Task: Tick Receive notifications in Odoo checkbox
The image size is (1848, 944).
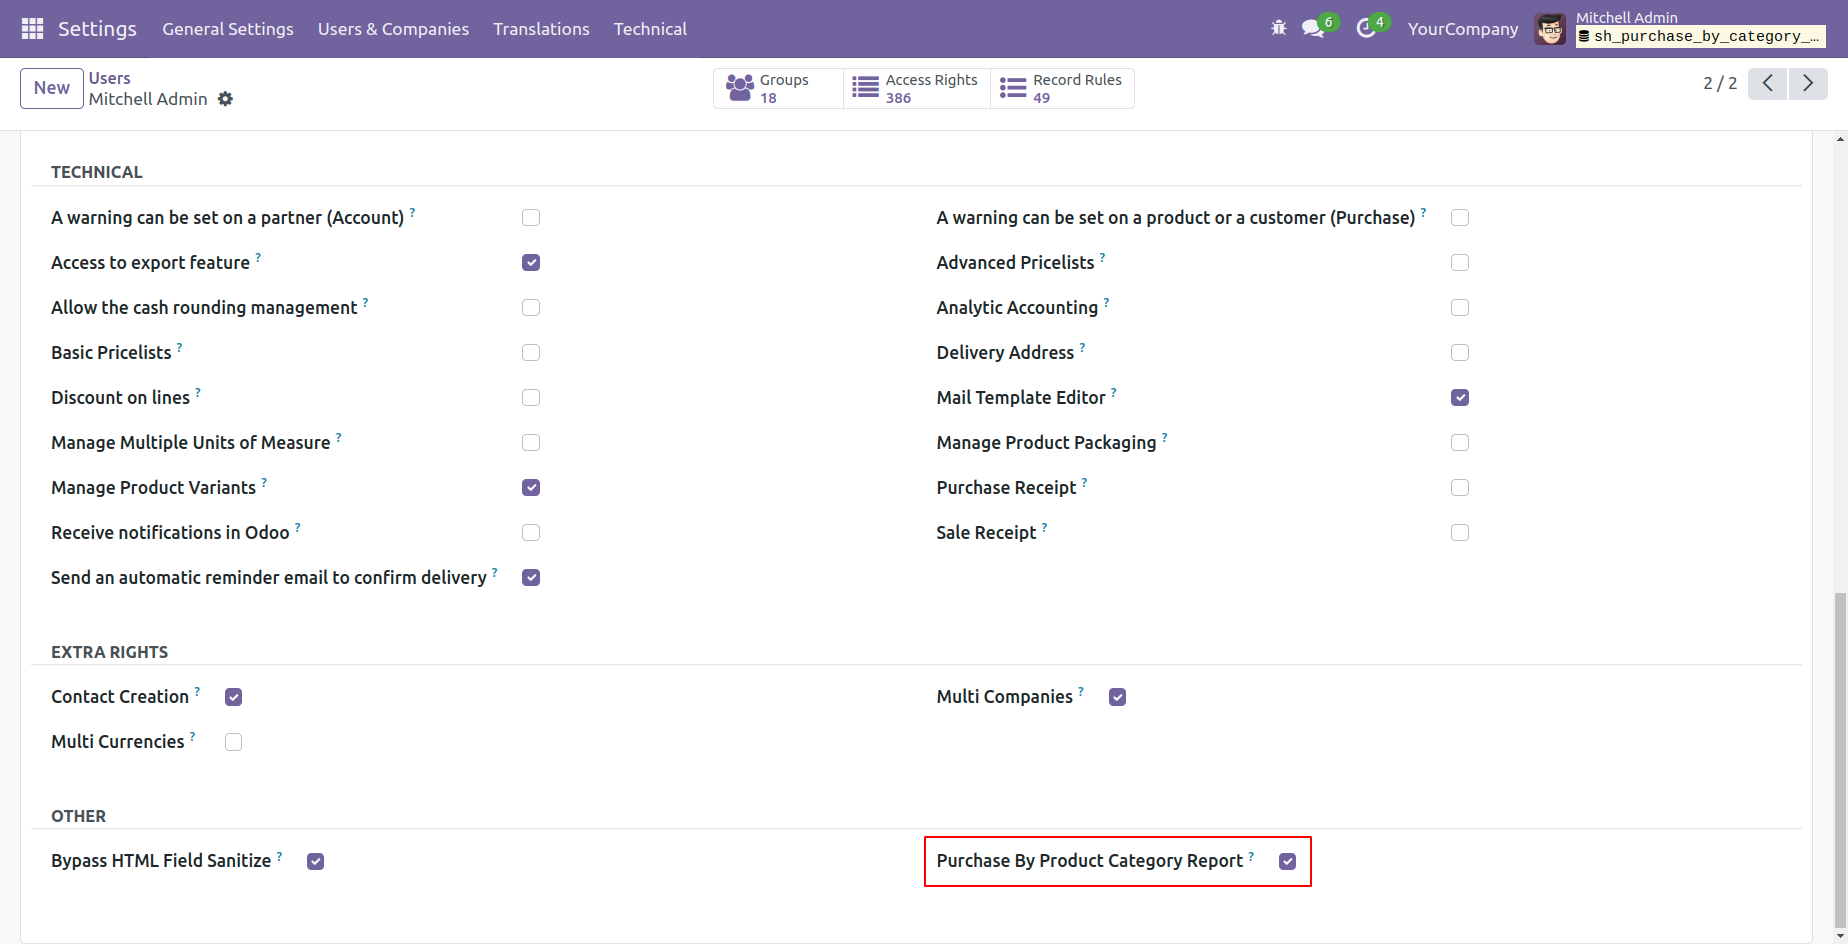Action: (x=531, y=533)
